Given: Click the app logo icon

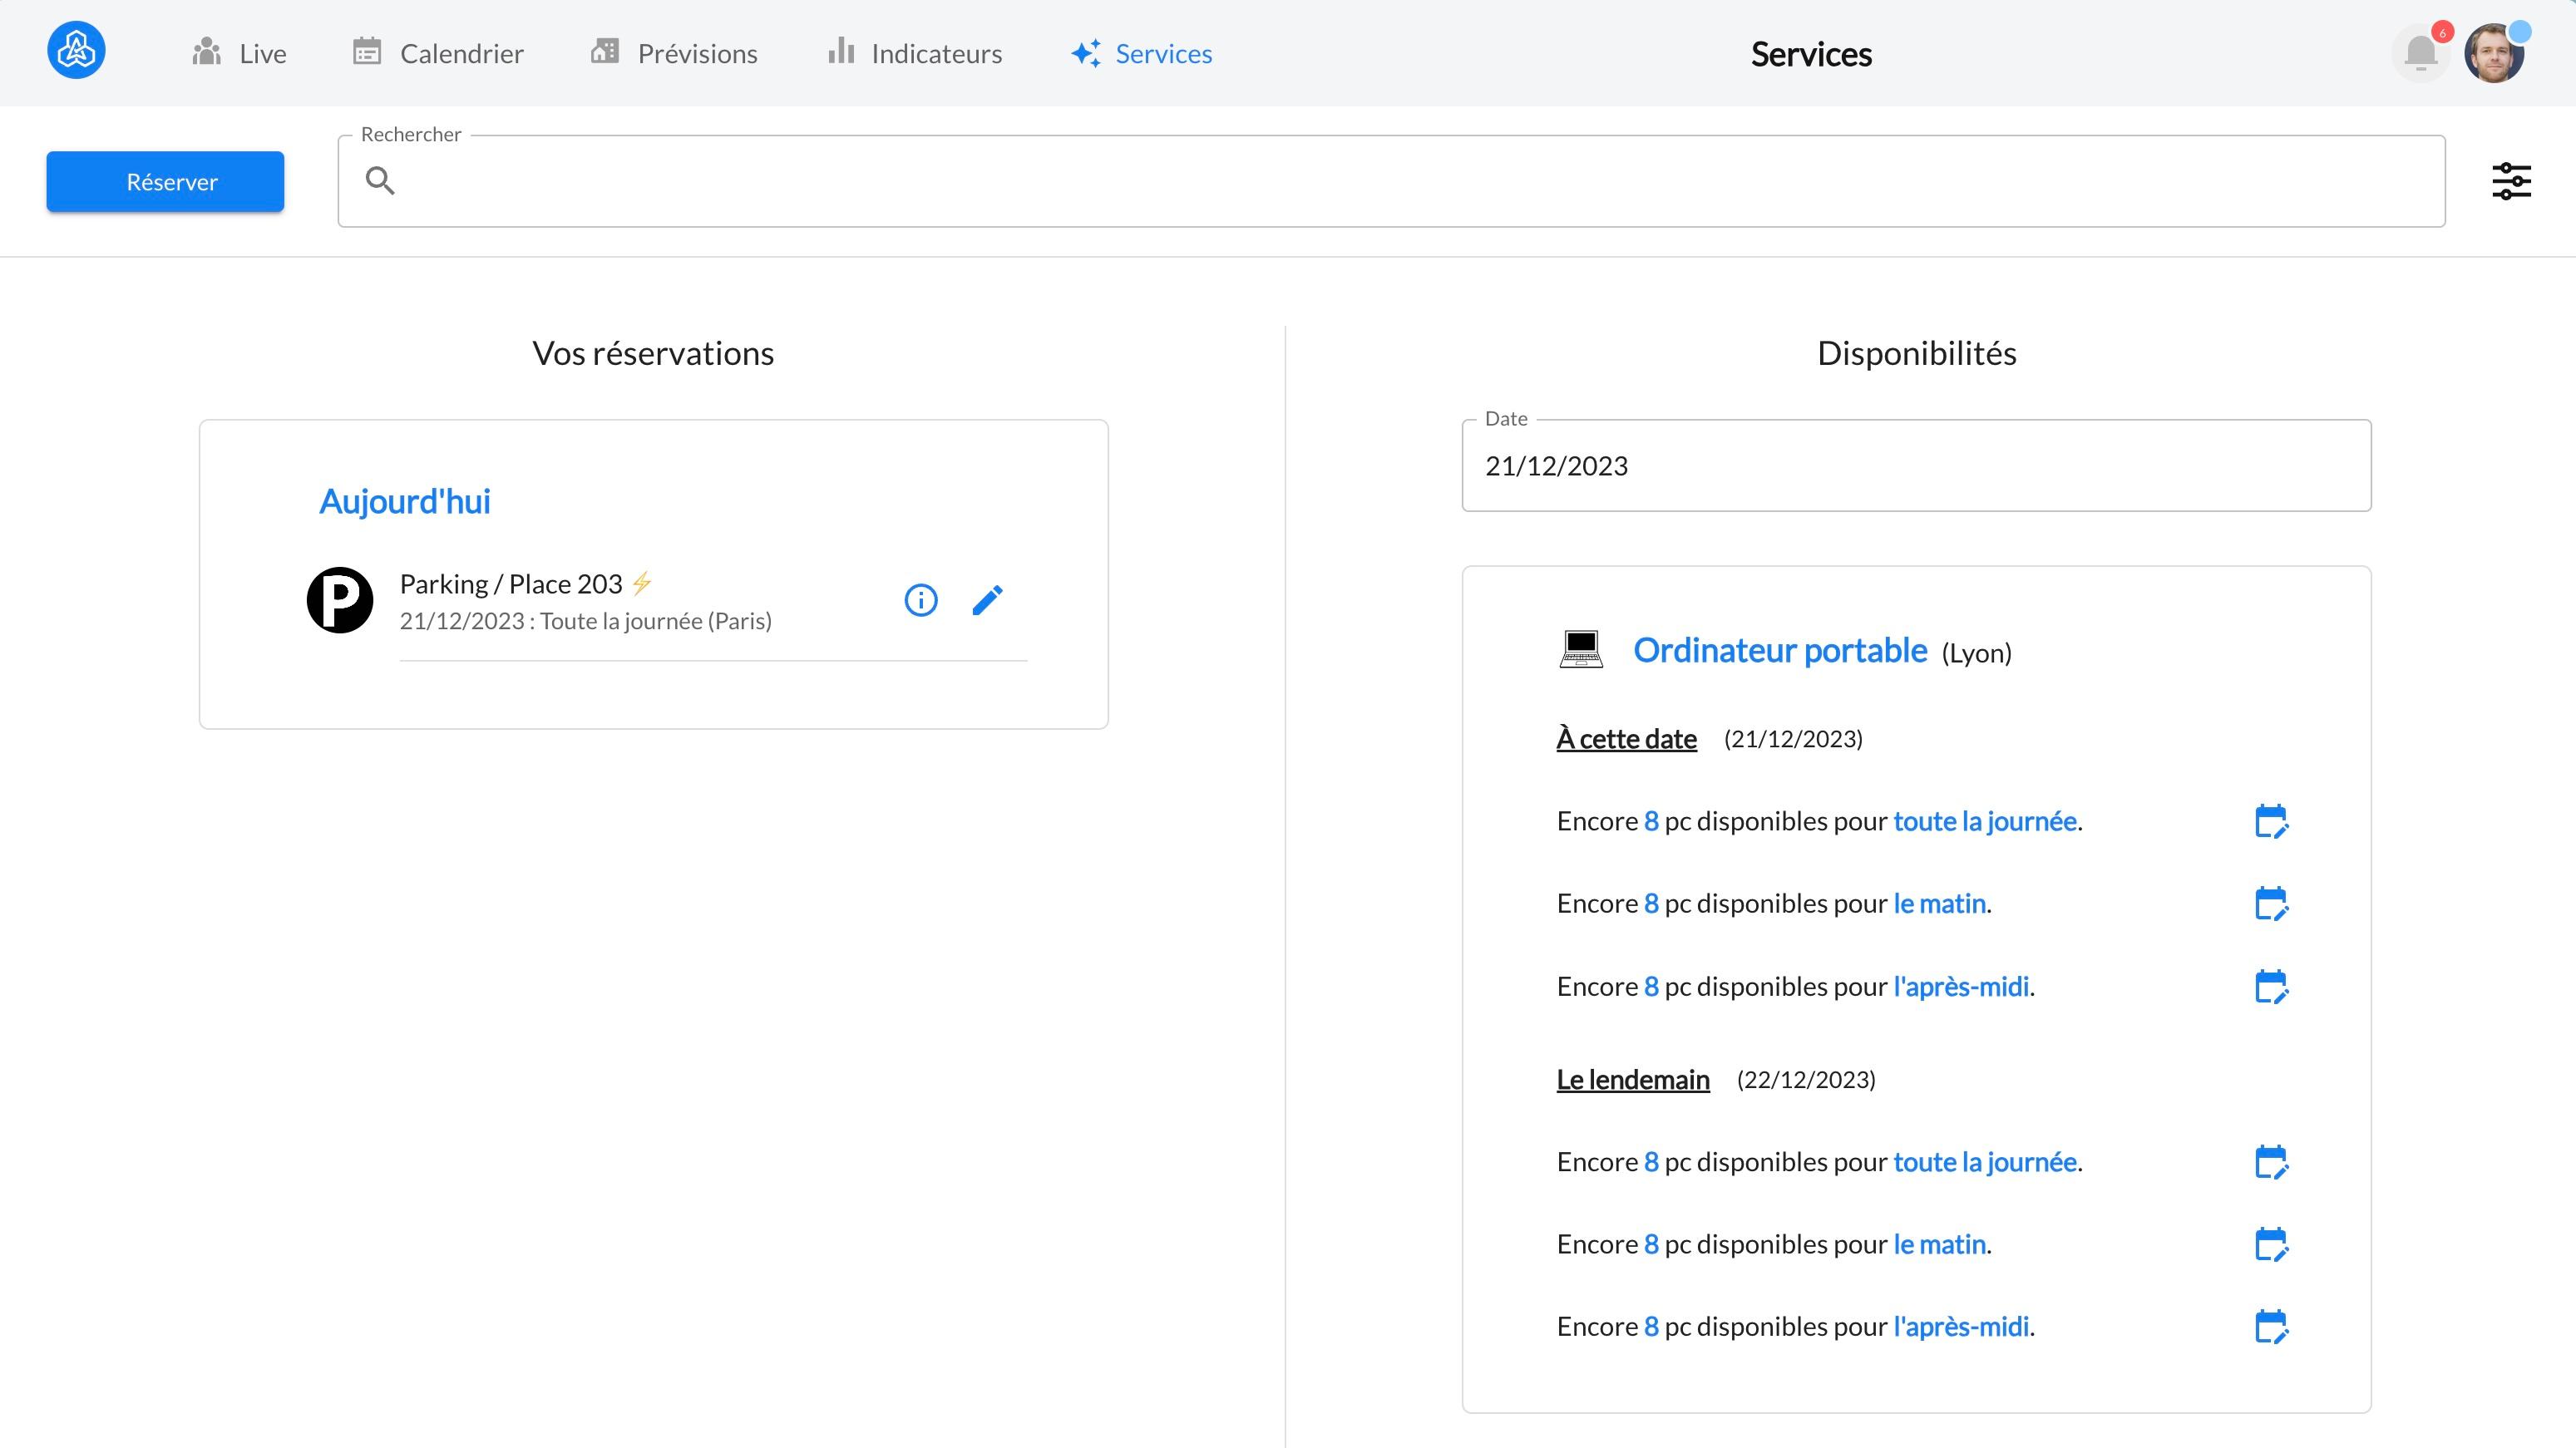Looking at the screenshot, I should click(76, 51).
